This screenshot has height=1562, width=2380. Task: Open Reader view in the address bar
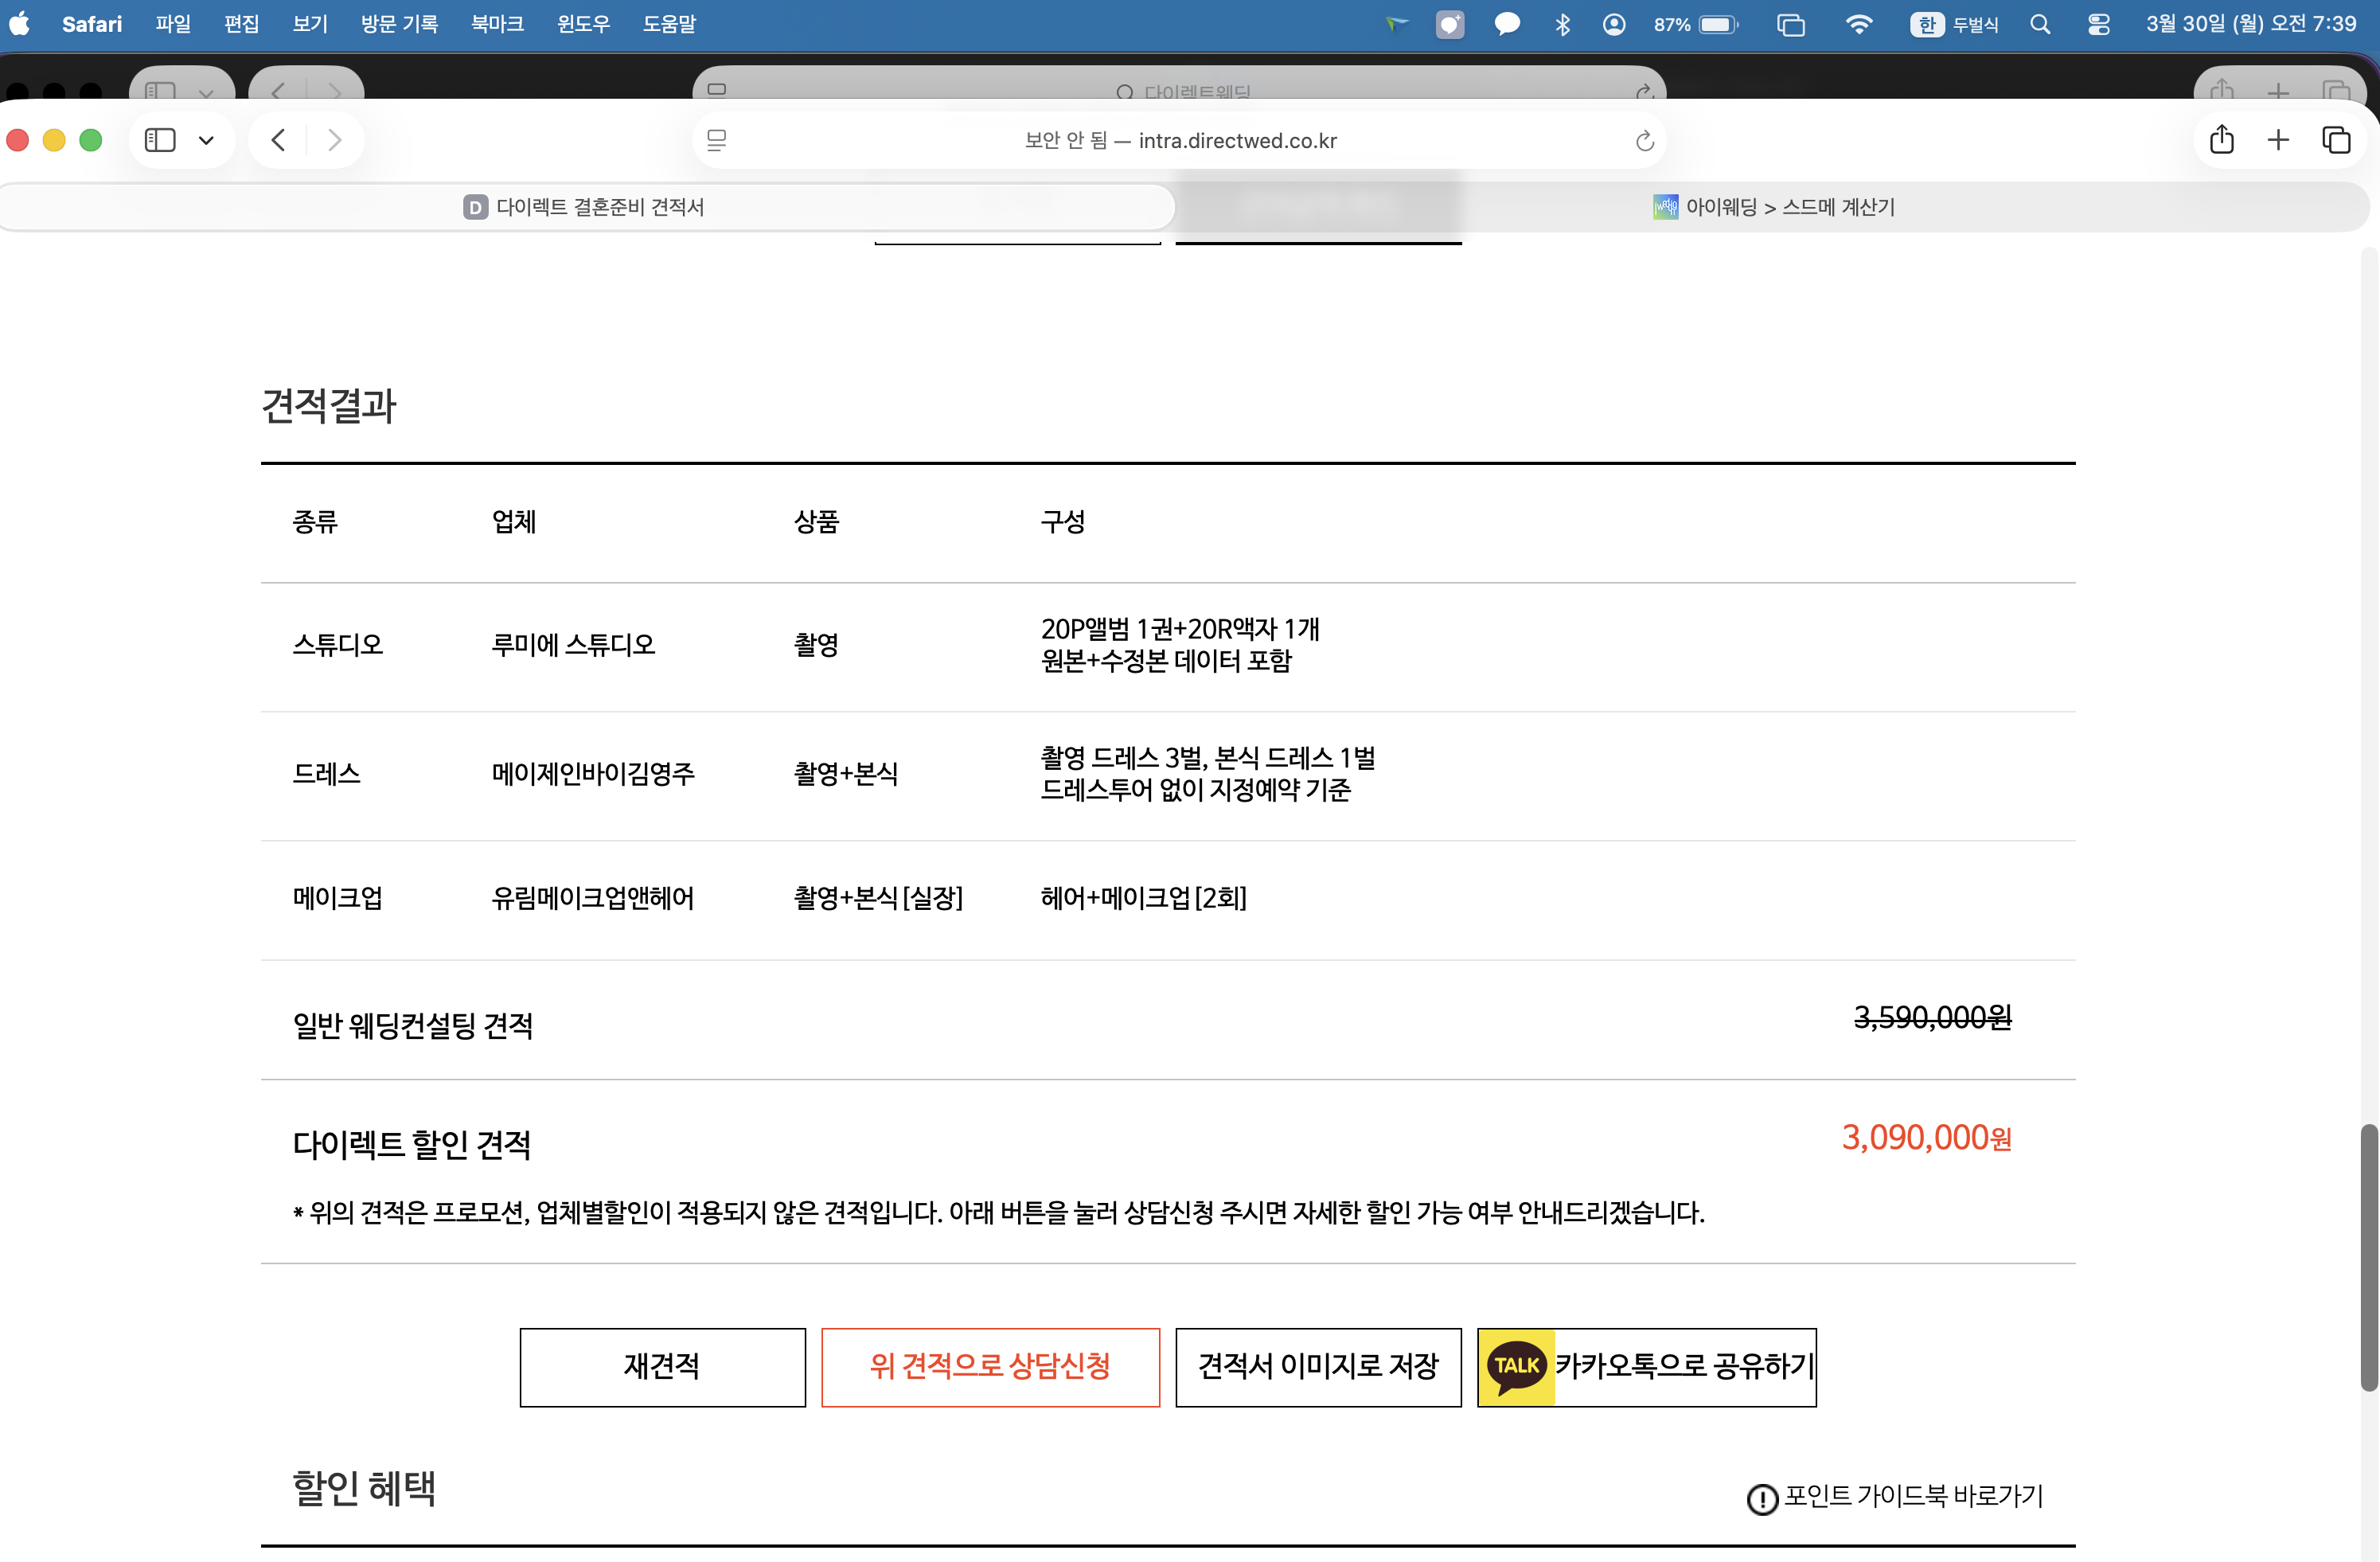[x=717, y=140]
